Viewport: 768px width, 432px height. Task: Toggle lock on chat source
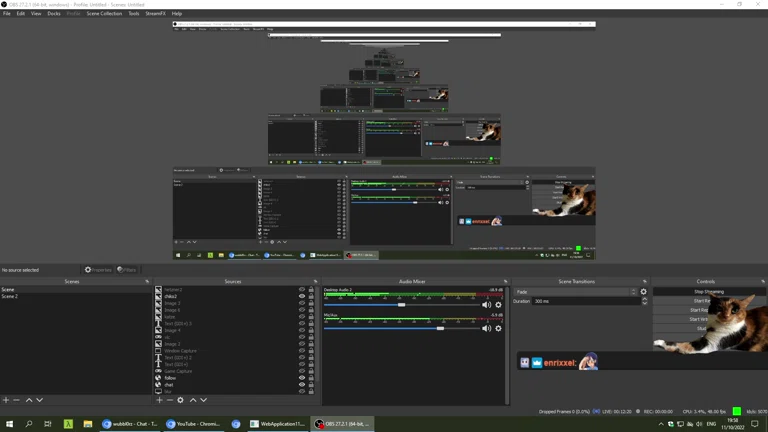[311, 385]
